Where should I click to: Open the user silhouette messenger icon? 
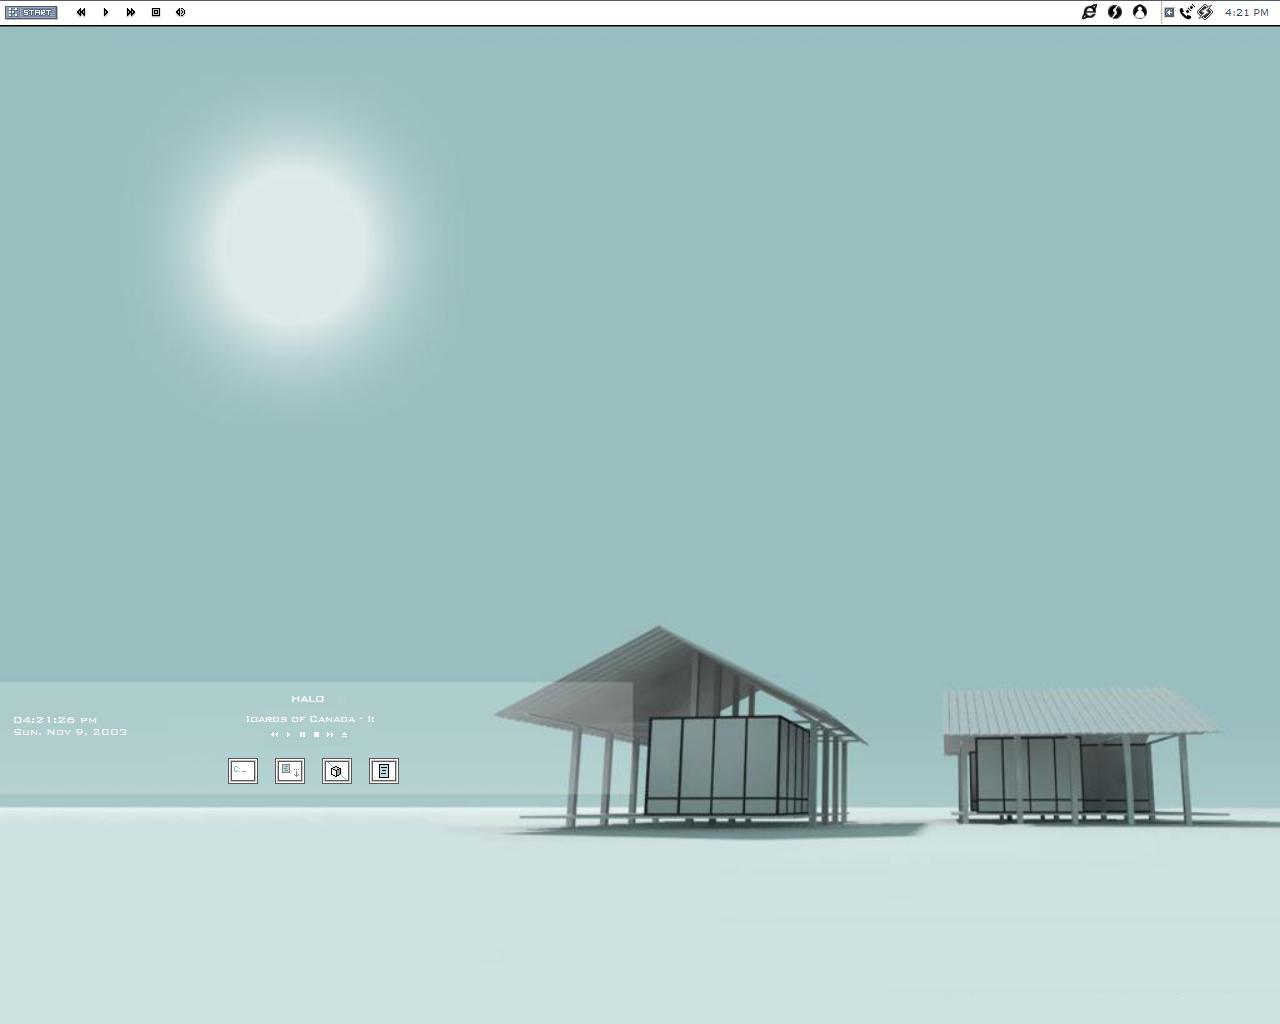[1140, 12]
